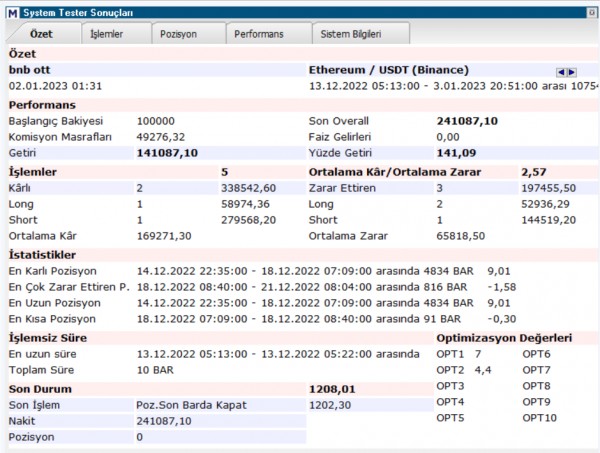The image size is (600, 453).
Task: Click the '91 BAR' date range text
Action: click(x=299, y=319)
